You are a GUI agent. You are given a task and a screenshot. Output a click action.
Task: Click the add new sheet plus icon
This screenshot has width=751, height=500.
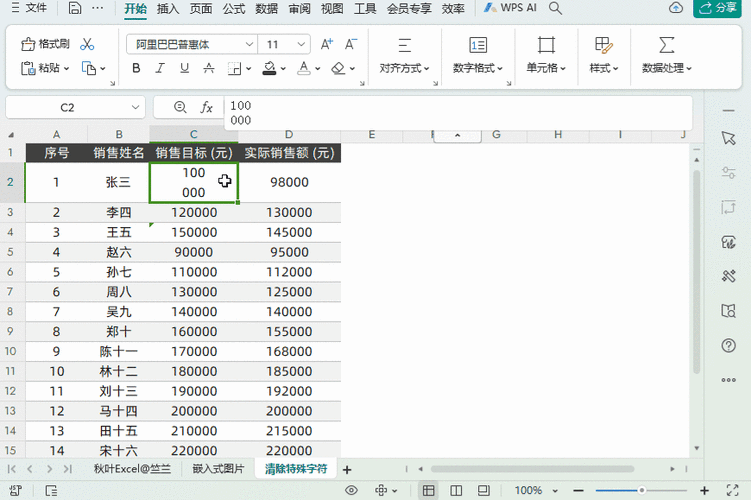point(347,470)
